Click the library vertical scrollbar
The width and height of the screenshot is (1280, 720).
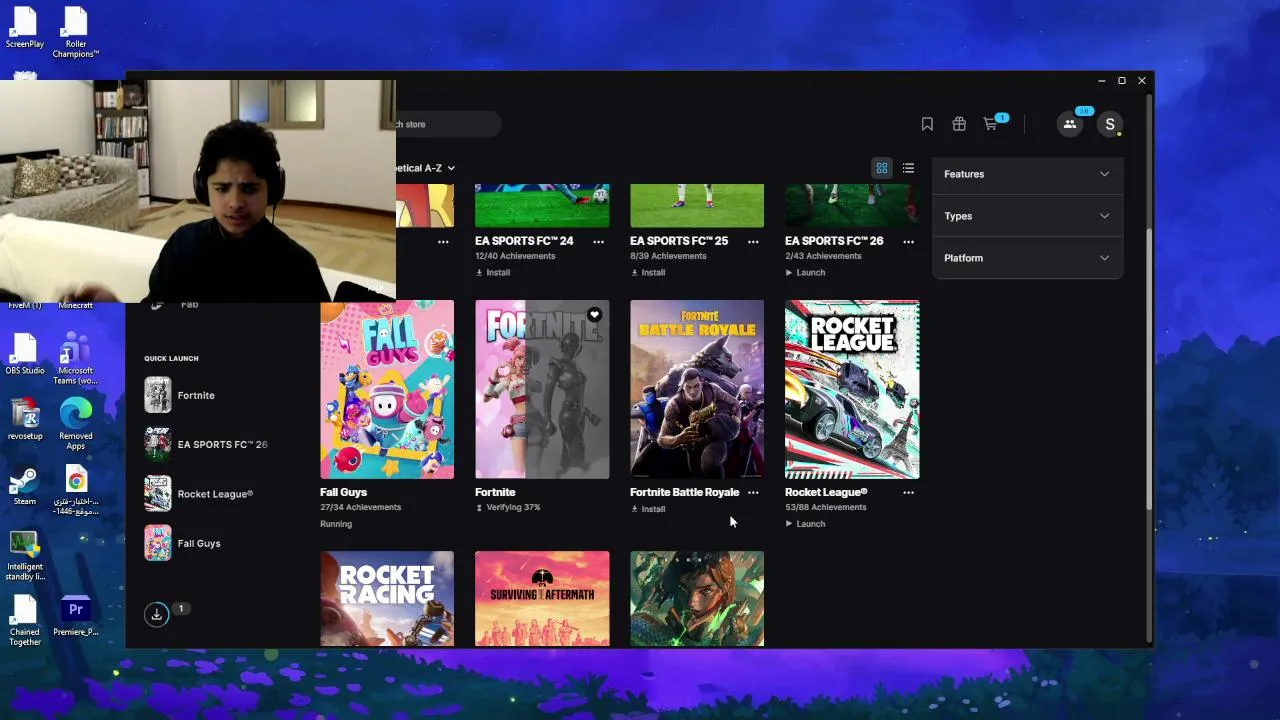click(x=1151, y=370)
